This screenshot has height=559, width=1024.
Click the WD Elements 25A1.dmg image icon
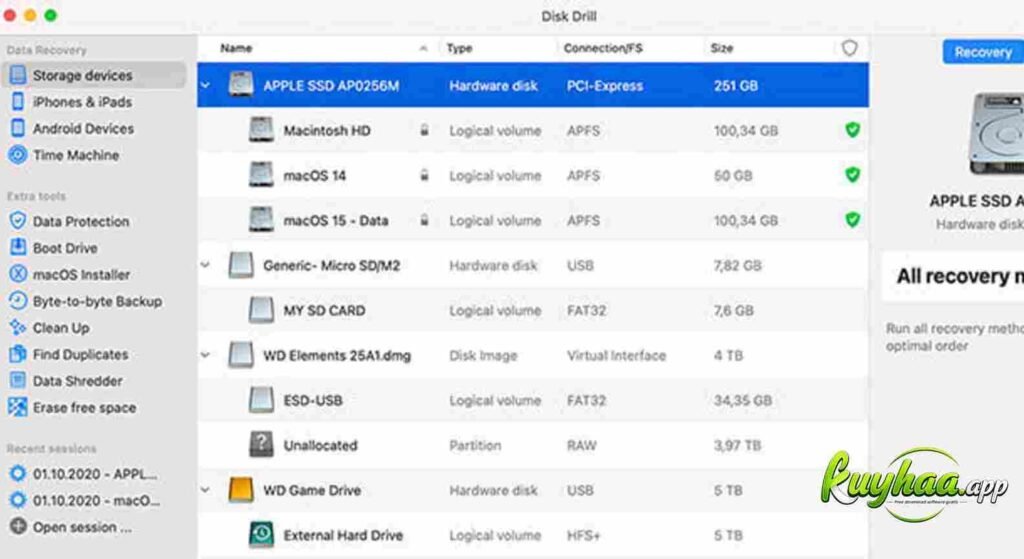(241, 355)
